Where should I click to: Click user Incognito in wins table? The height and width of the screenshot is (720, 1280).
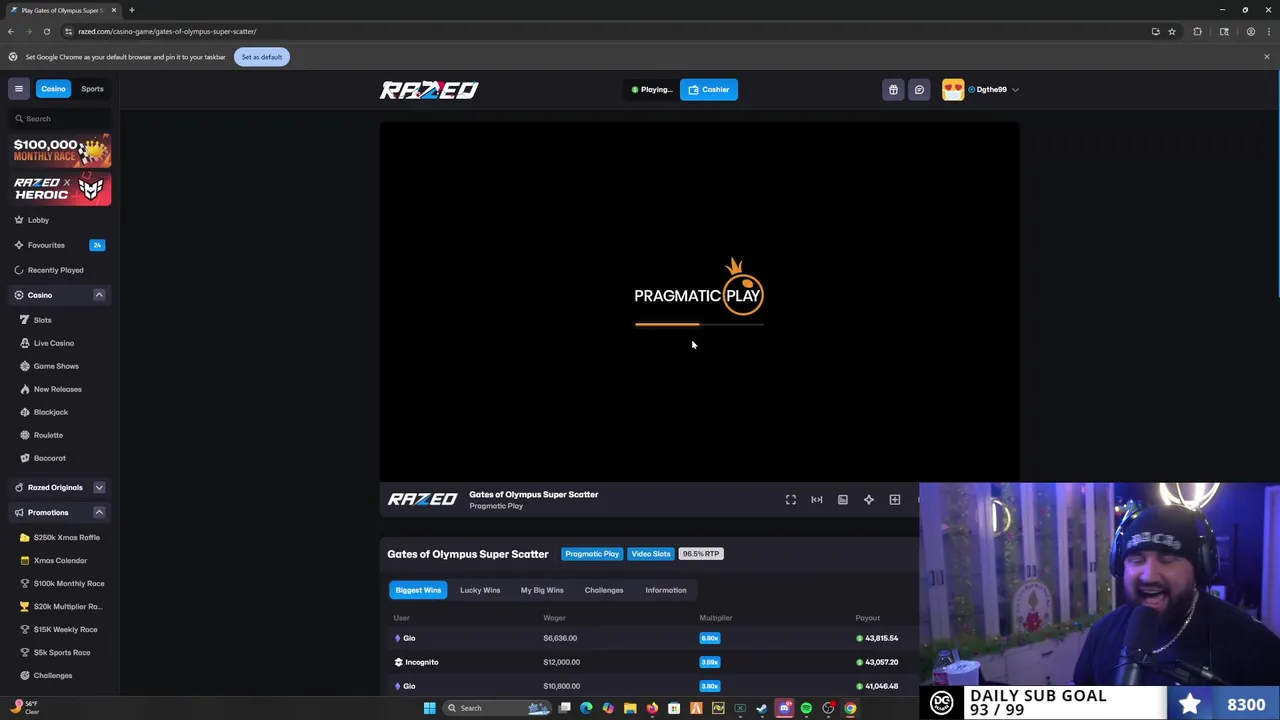[x=421, y=662]
